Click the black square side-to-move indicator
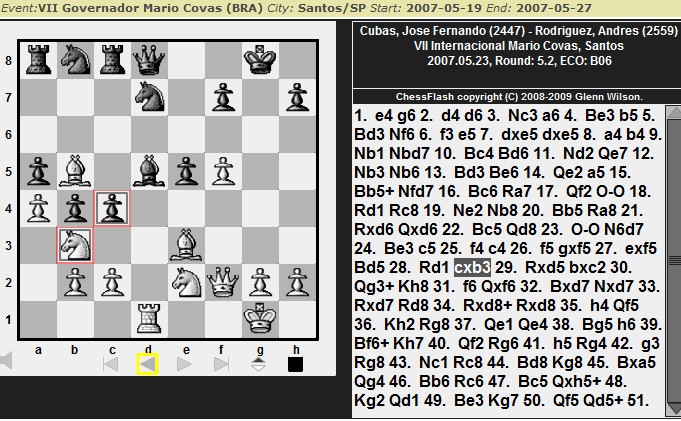The height and width of the screenshot is (421, 681). [x=295, y=364]
